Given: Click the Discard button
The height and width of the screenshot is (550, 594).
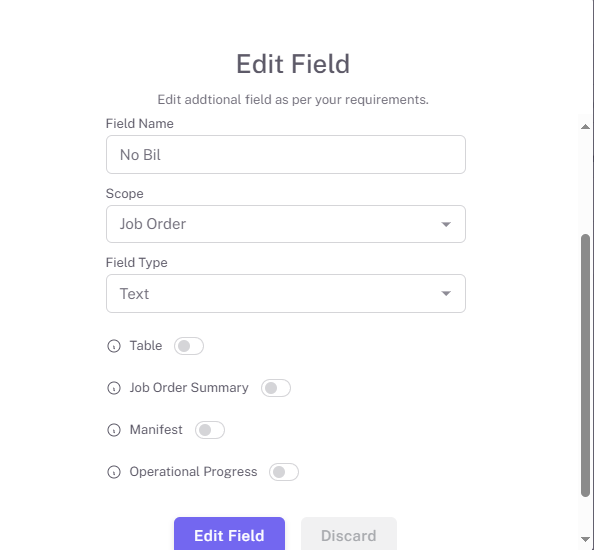Looking at the screenshot, I should [x=349, y=534].
